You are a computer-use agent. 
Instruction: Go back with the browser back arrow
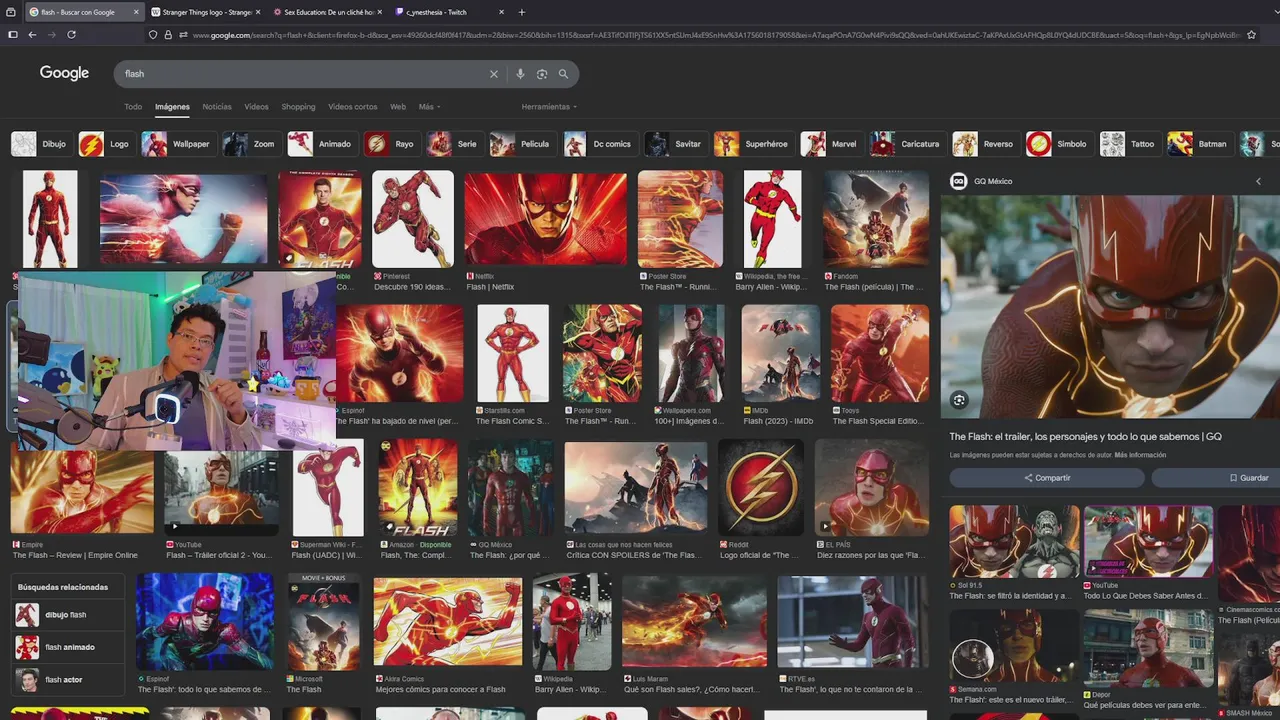pyautogui.click(x=32, y=34)
